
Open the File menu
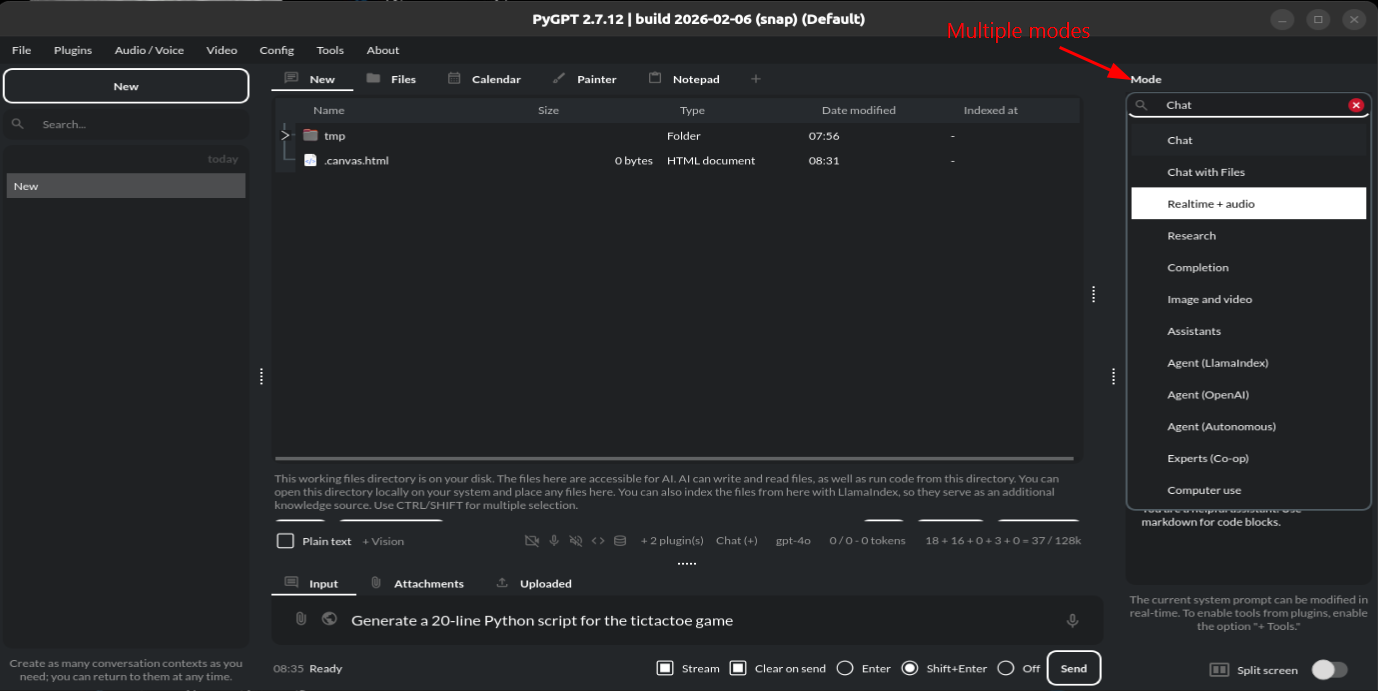(x=21, y=50)
